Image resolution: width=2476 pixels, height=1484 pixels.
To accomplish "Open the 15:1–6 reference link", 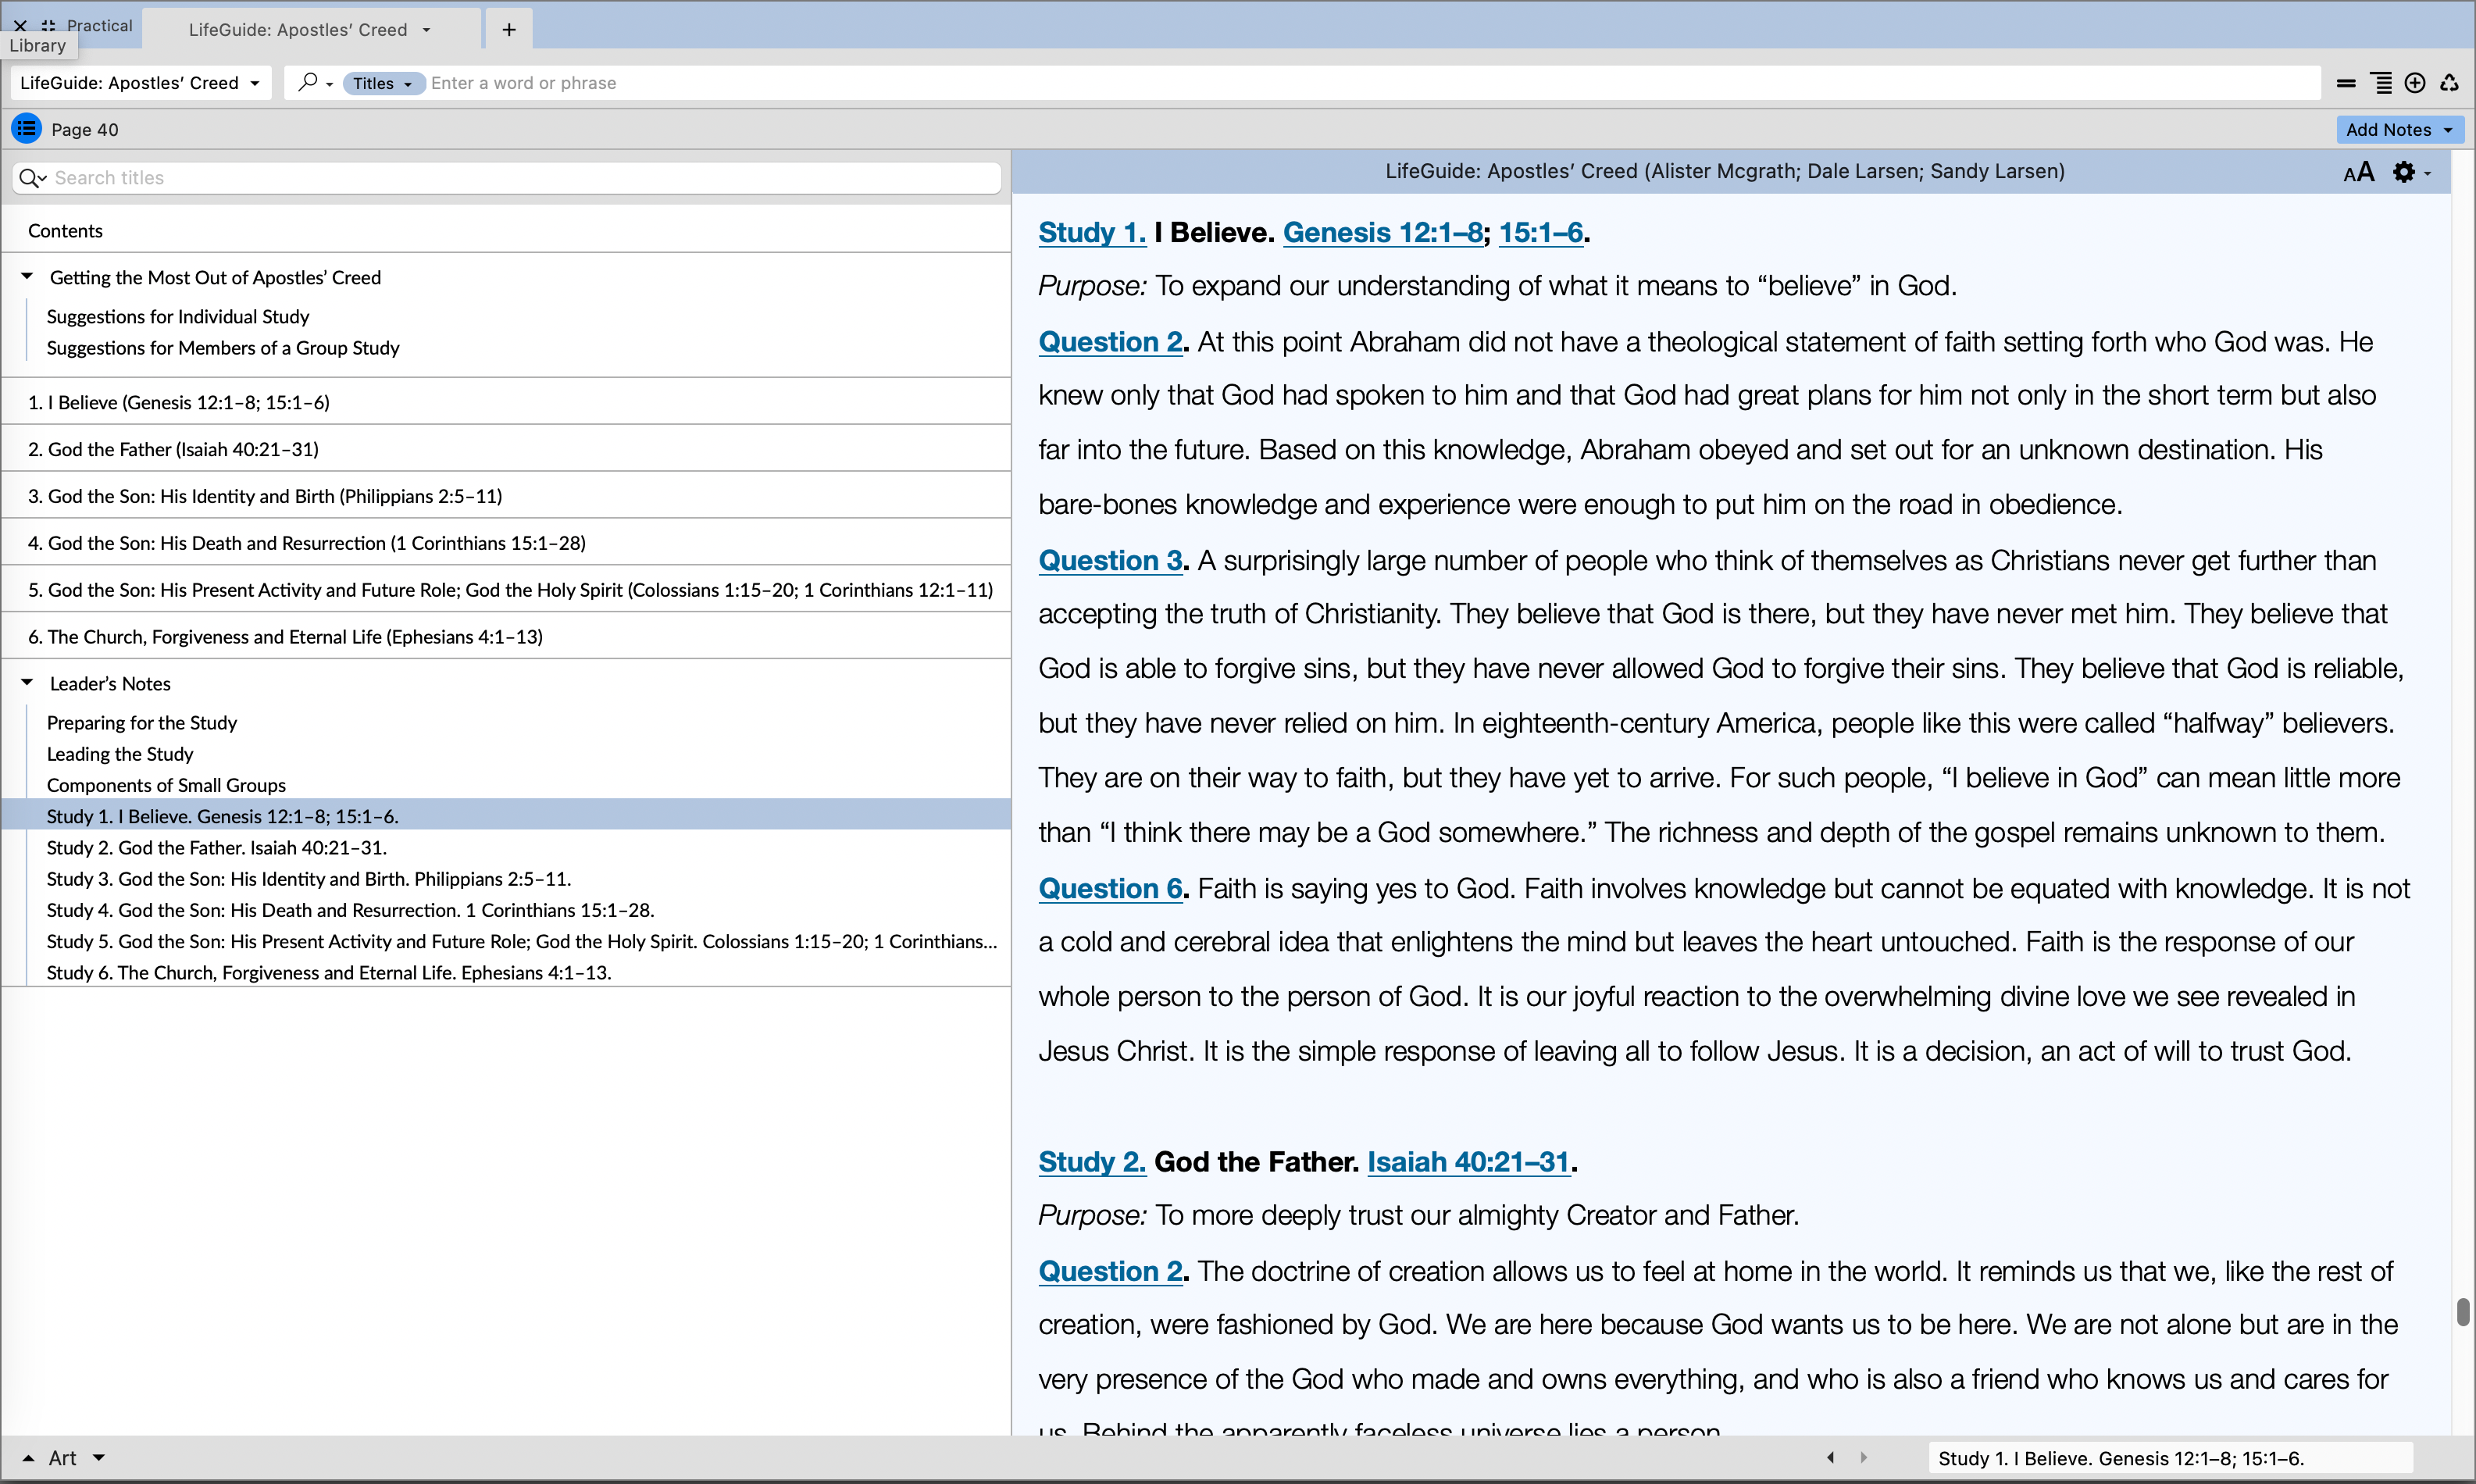I will tap(1541, 232).
